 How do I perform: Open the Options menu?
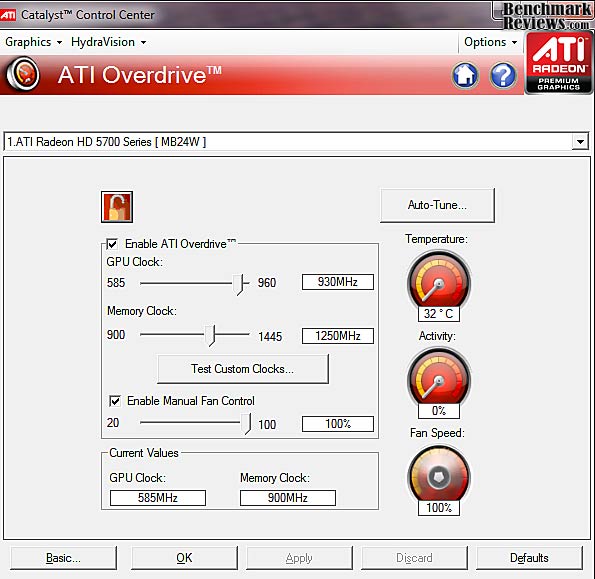491,42
